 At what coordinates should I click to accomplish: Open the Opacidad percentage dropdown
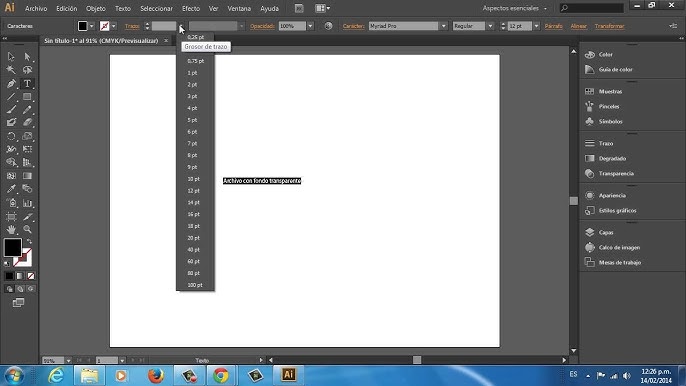pyautogui.click(x=310, y=26)
